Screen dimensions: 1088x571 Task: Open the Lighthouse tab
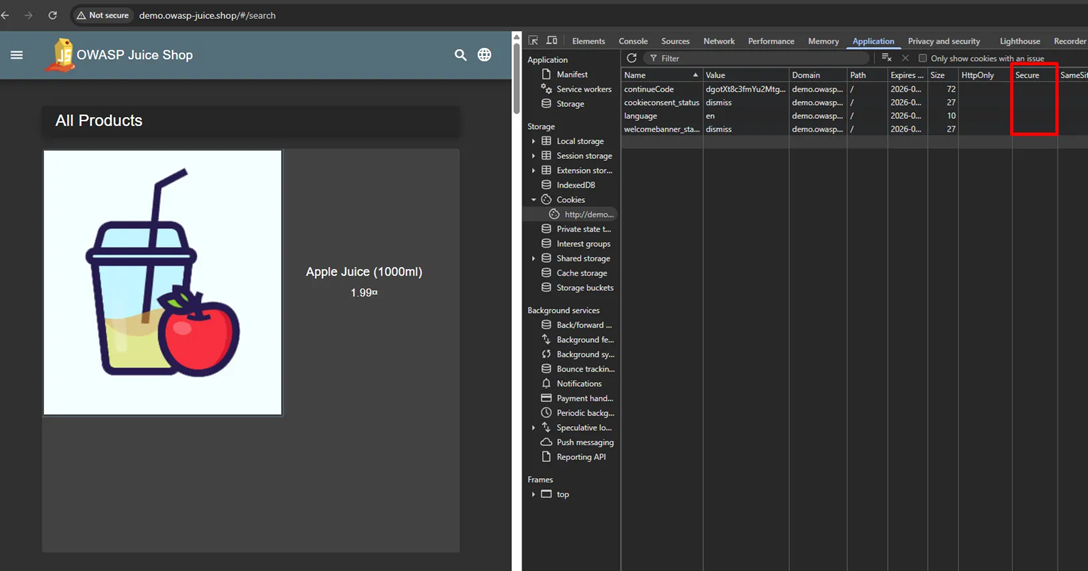click(x=1019, y=41)
